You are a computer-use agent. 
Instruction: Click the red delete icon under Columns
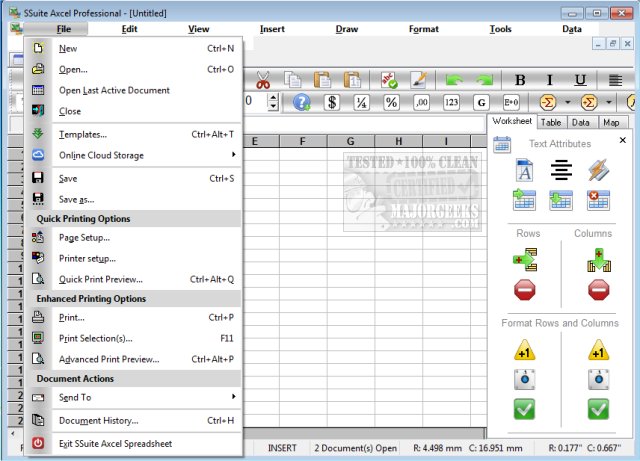point(599,290)
